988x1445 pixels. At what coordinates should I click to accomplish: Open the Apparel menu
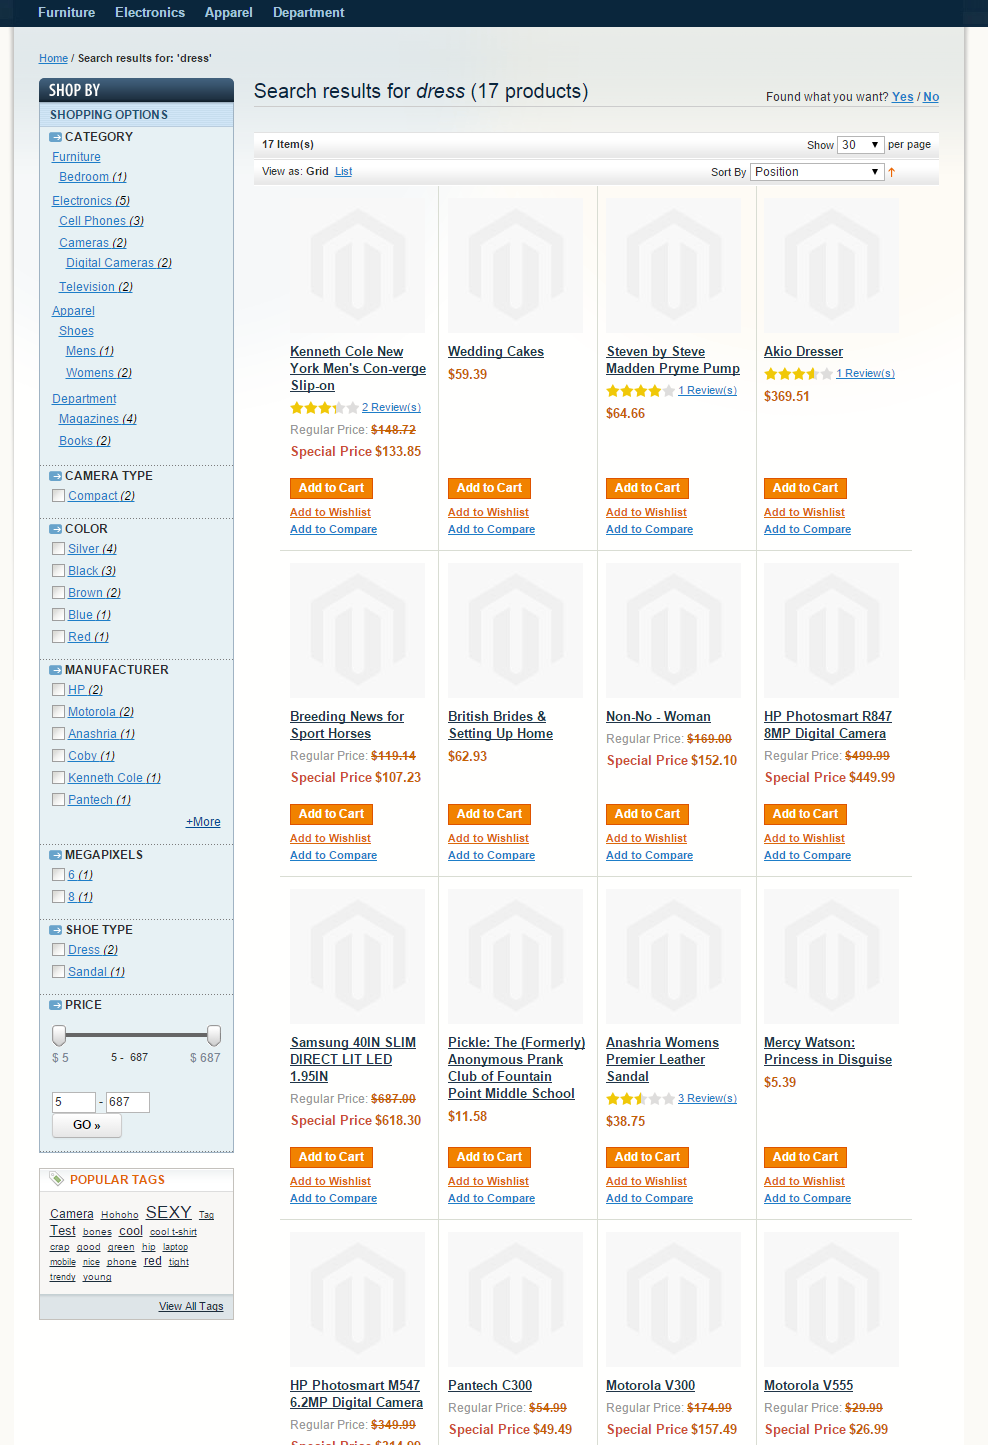(x=229, y=13)
